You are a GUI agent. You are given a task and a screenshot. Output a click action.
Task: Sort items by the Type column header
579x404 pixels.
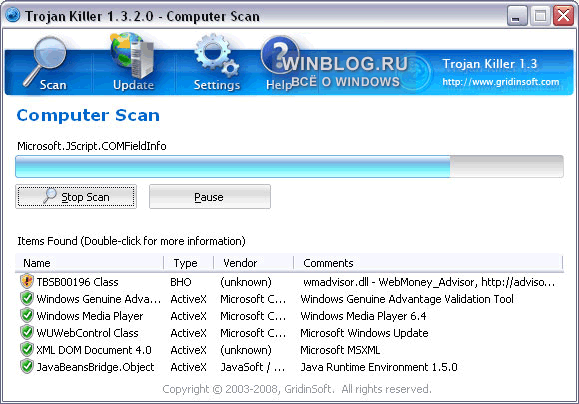point(188,263)
